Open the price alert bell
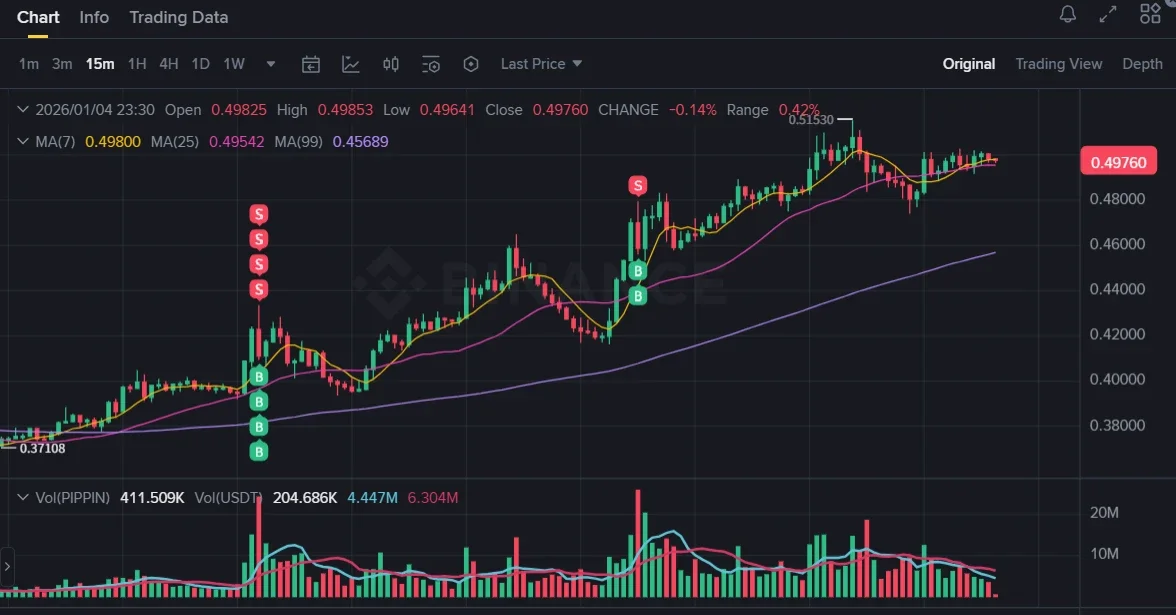This screenshot has width=1176, height=615. [1068, 15]
